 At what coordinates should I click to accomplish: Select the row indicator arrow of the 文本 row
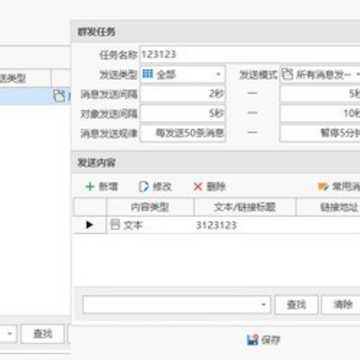pos(90,225)
